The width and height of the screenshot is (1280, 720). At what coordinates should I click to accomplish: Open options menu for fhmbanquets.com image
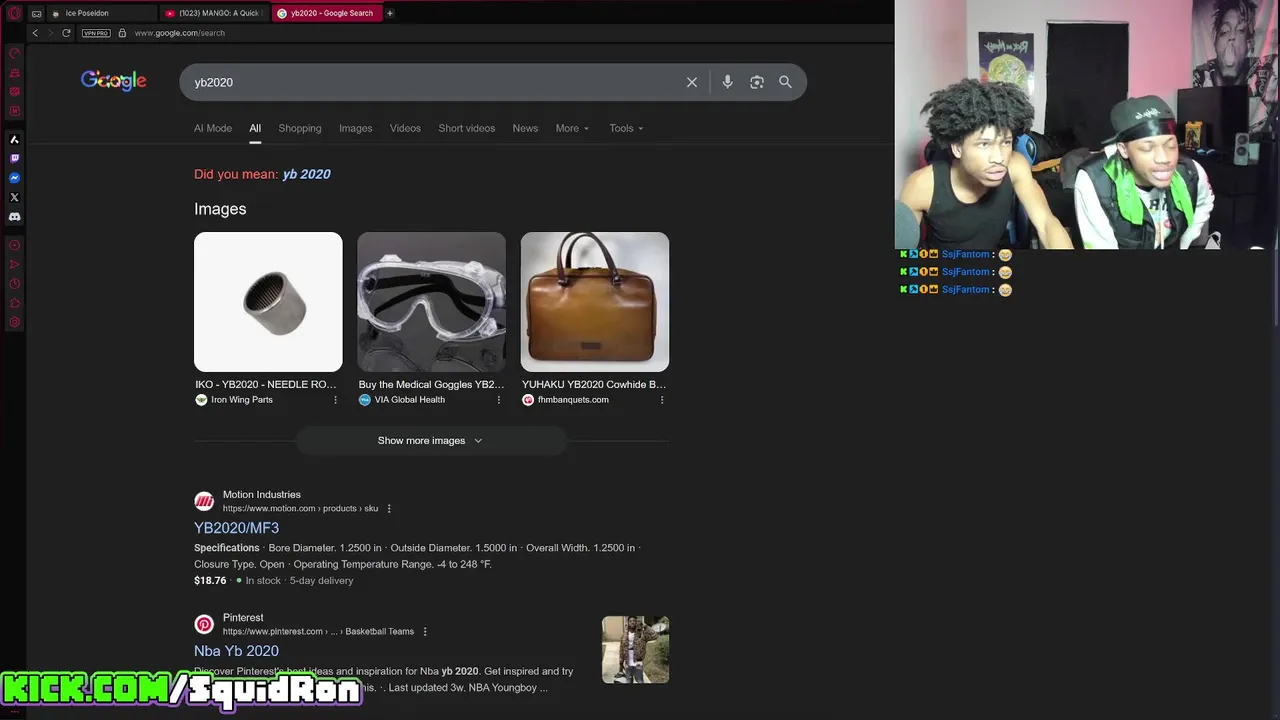(662, 400)
